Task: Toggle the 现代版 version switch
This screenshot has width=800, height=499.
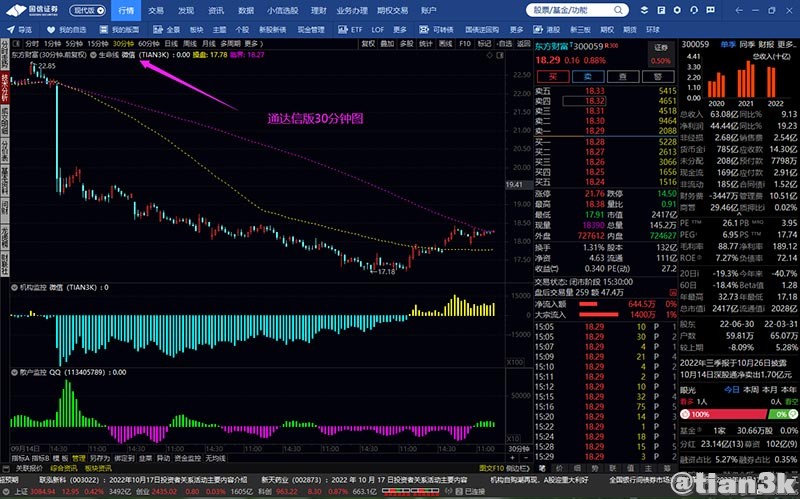Action: pyautogui.click(x=87, y=10)
